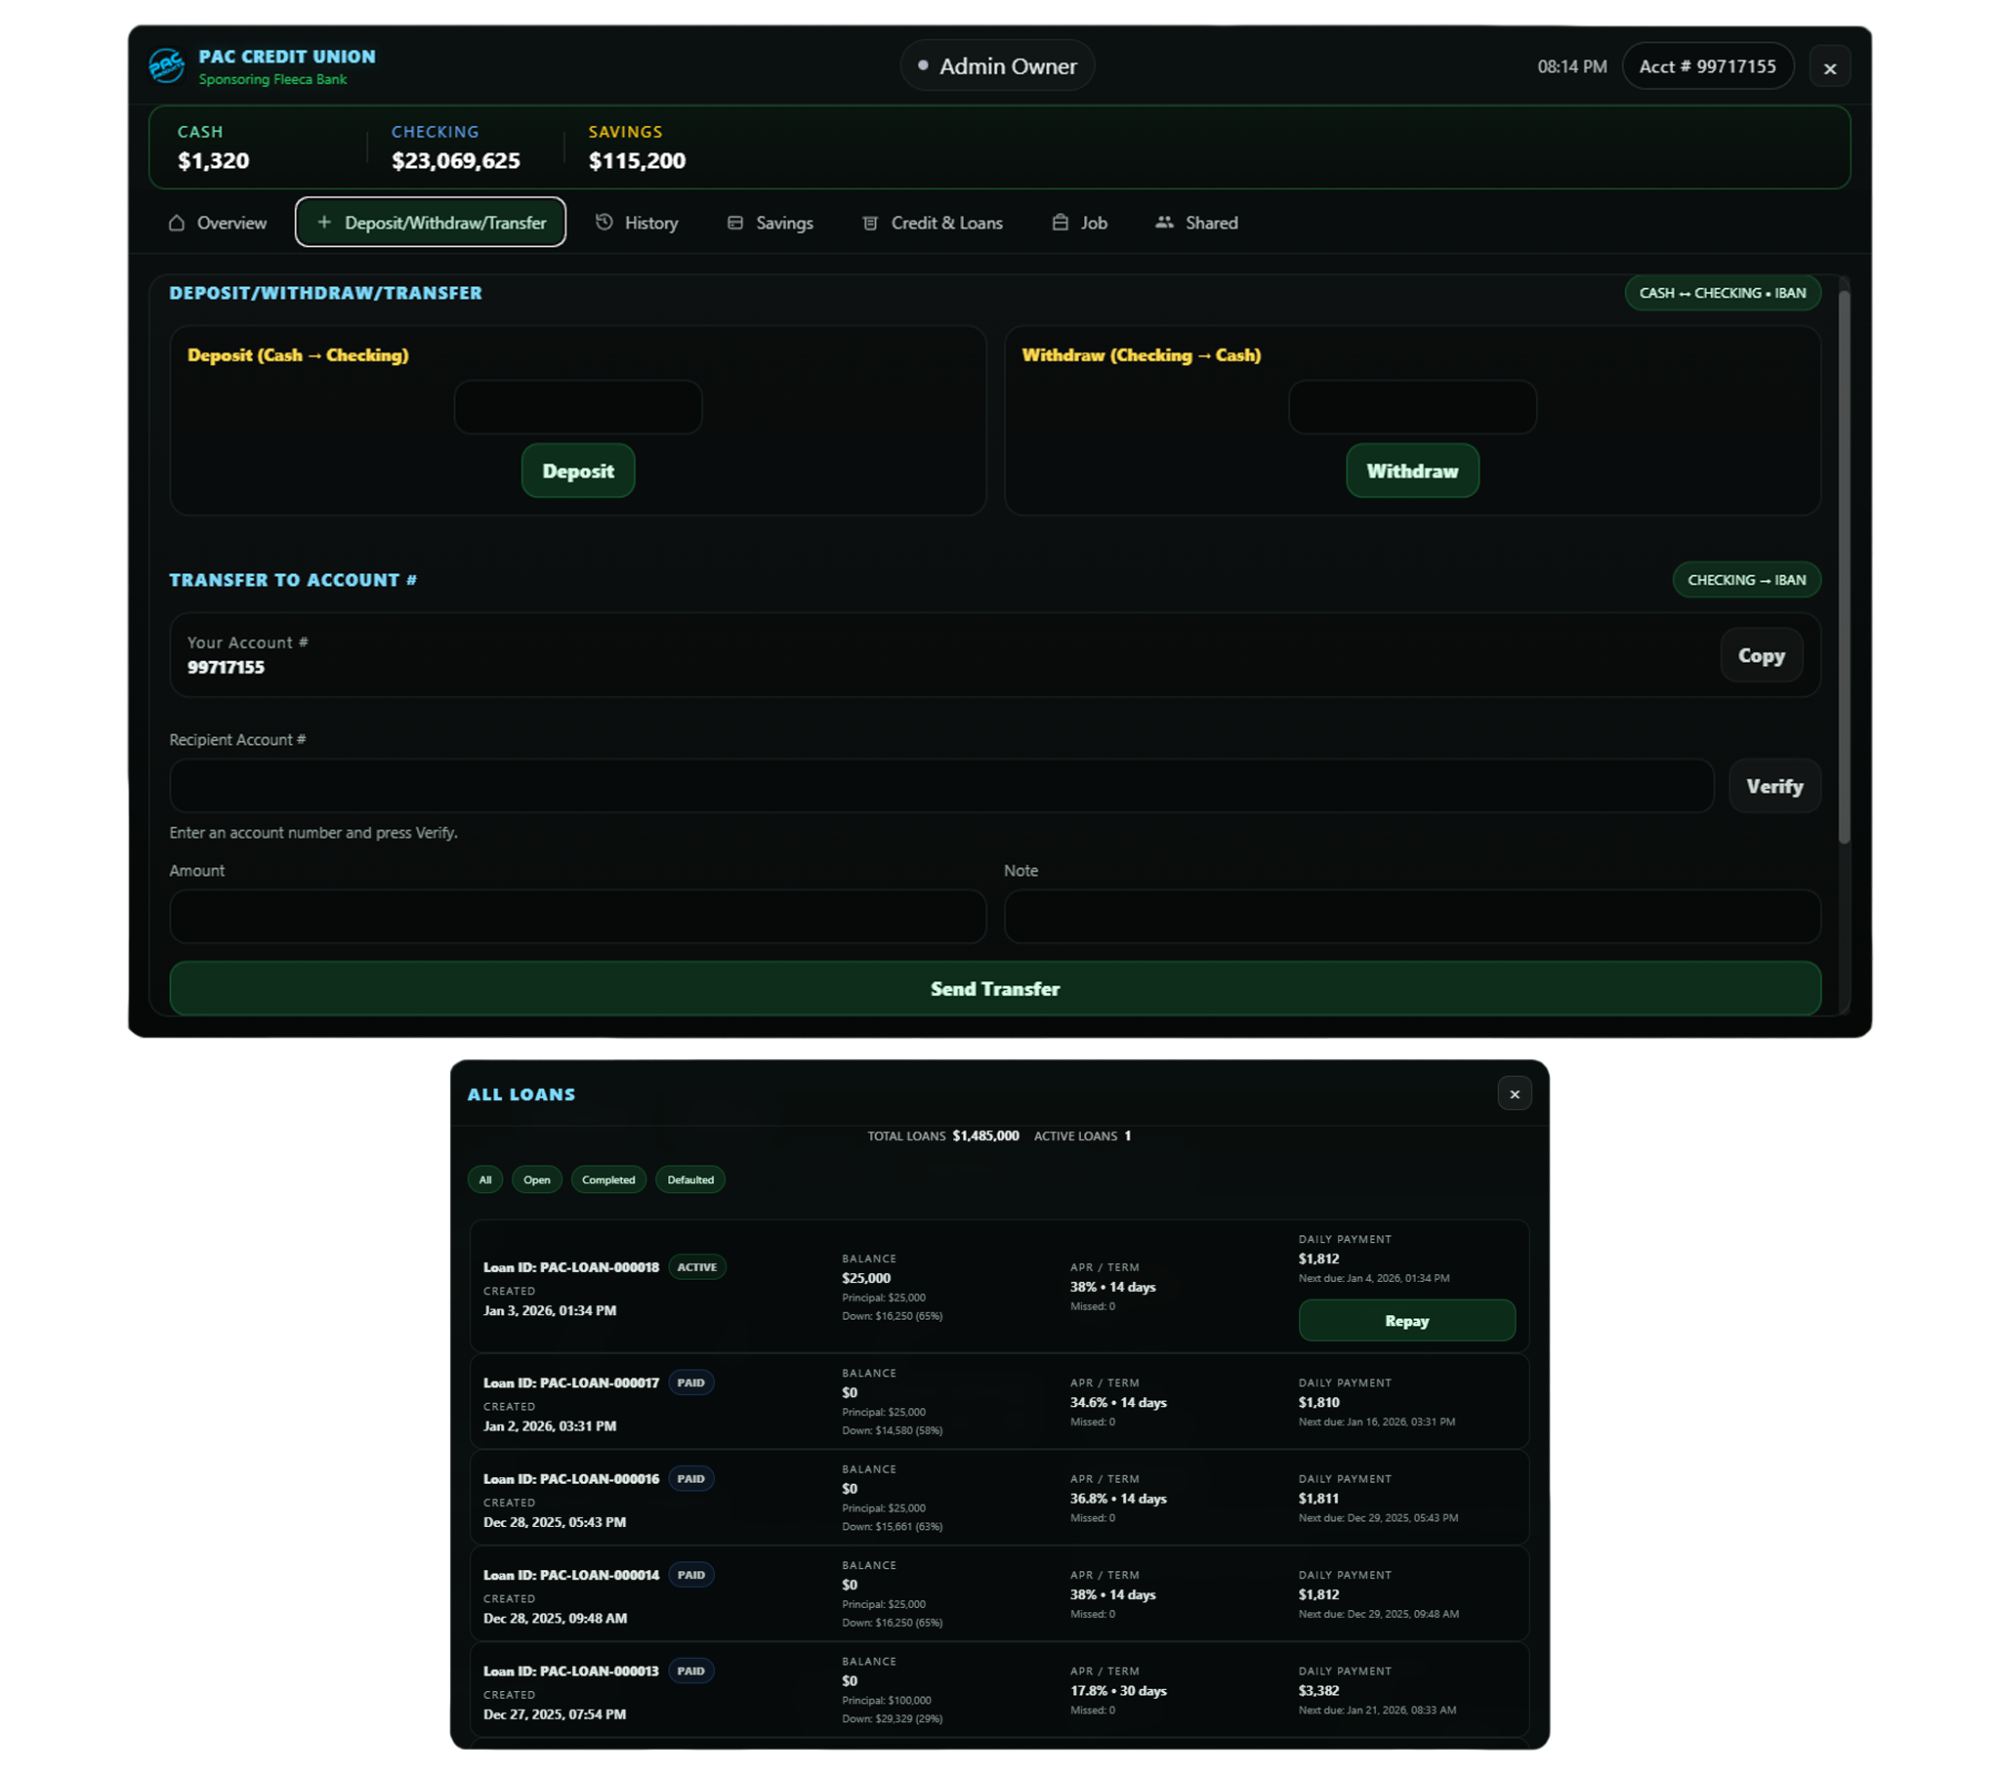Filter loans by Open
2000x1774 pixels.
537,1180
